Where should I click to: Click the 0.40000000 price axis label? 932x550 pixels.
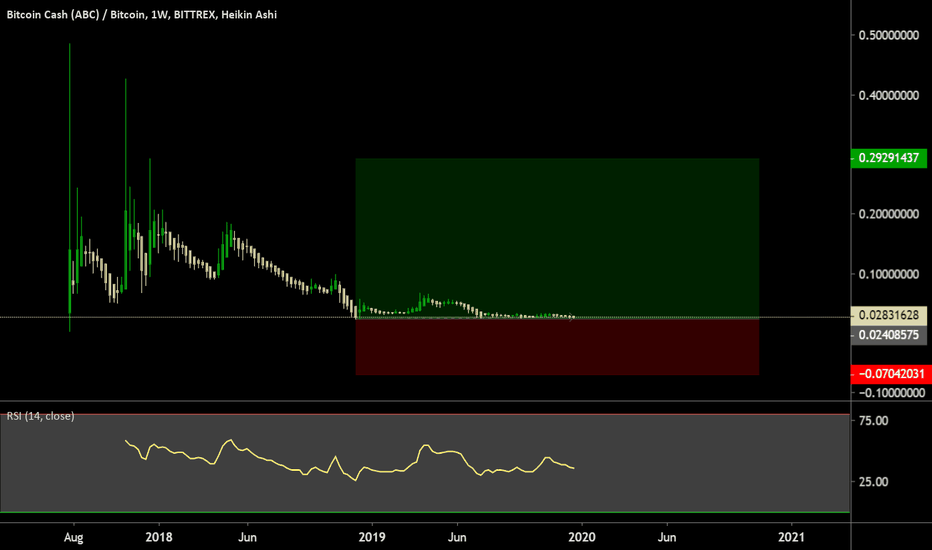click(x=889, y=95)
